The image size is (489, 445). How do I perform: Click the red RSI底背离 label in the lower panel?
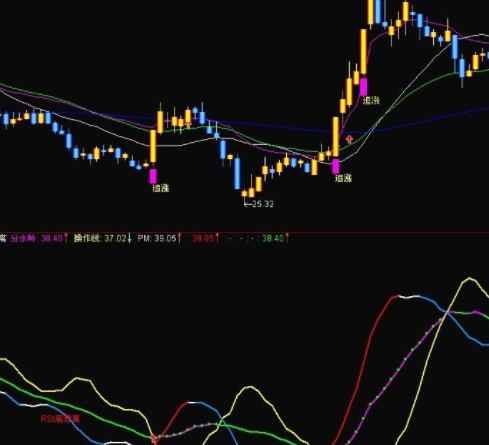click(x=60, y=419)
